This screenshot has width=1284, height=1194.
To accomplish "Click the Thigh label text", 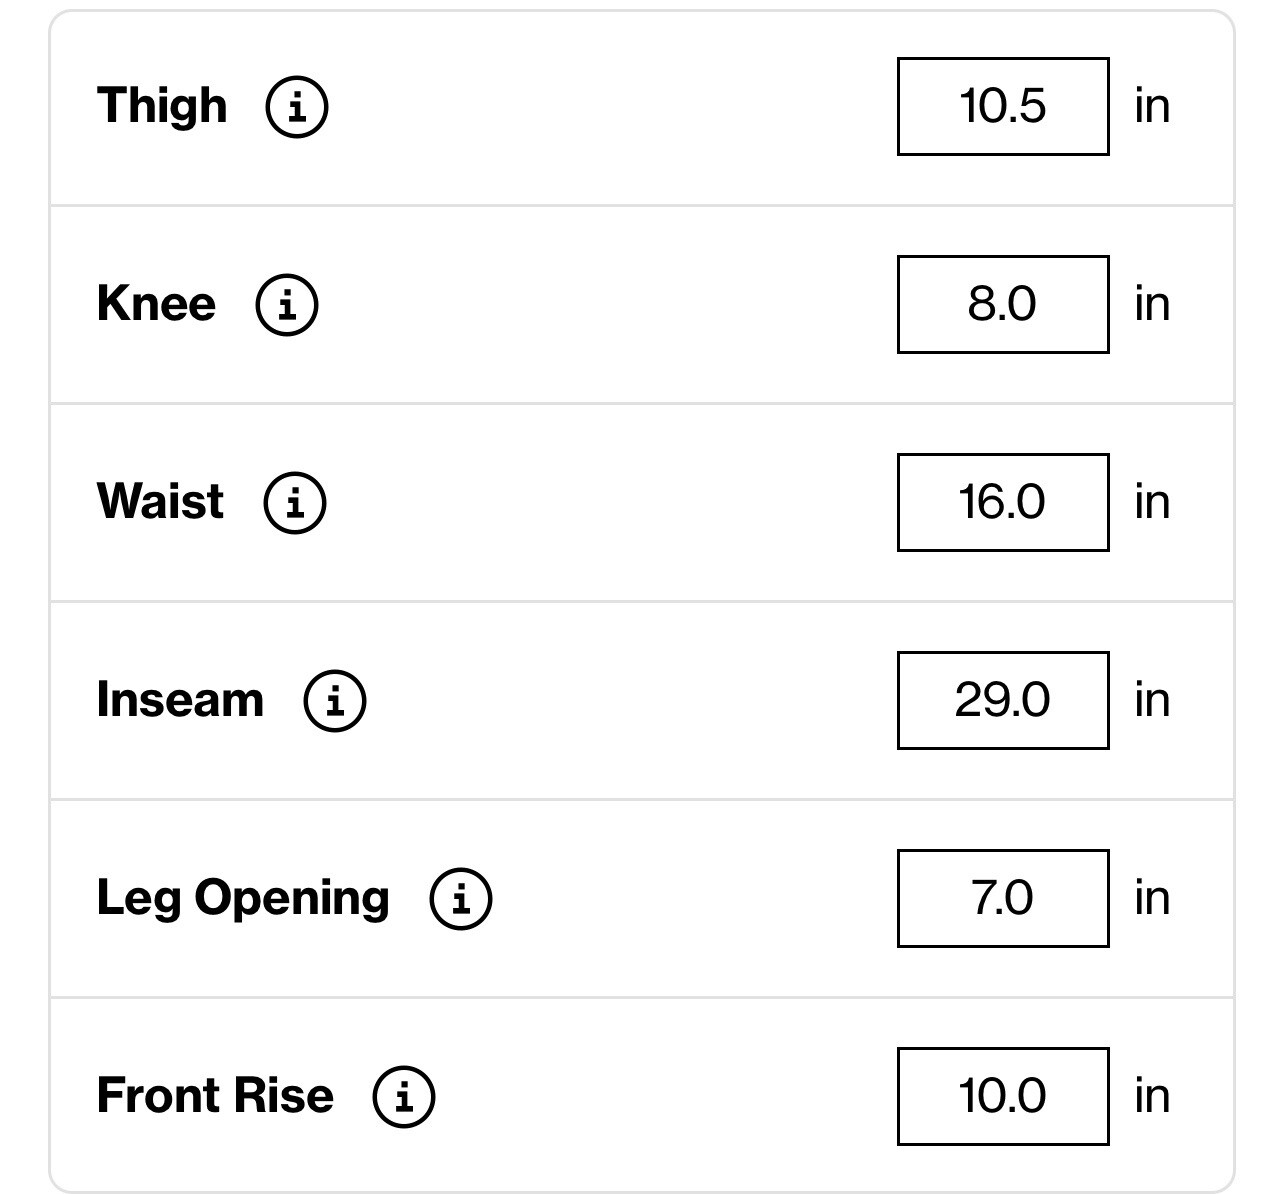I will (162, 106).
